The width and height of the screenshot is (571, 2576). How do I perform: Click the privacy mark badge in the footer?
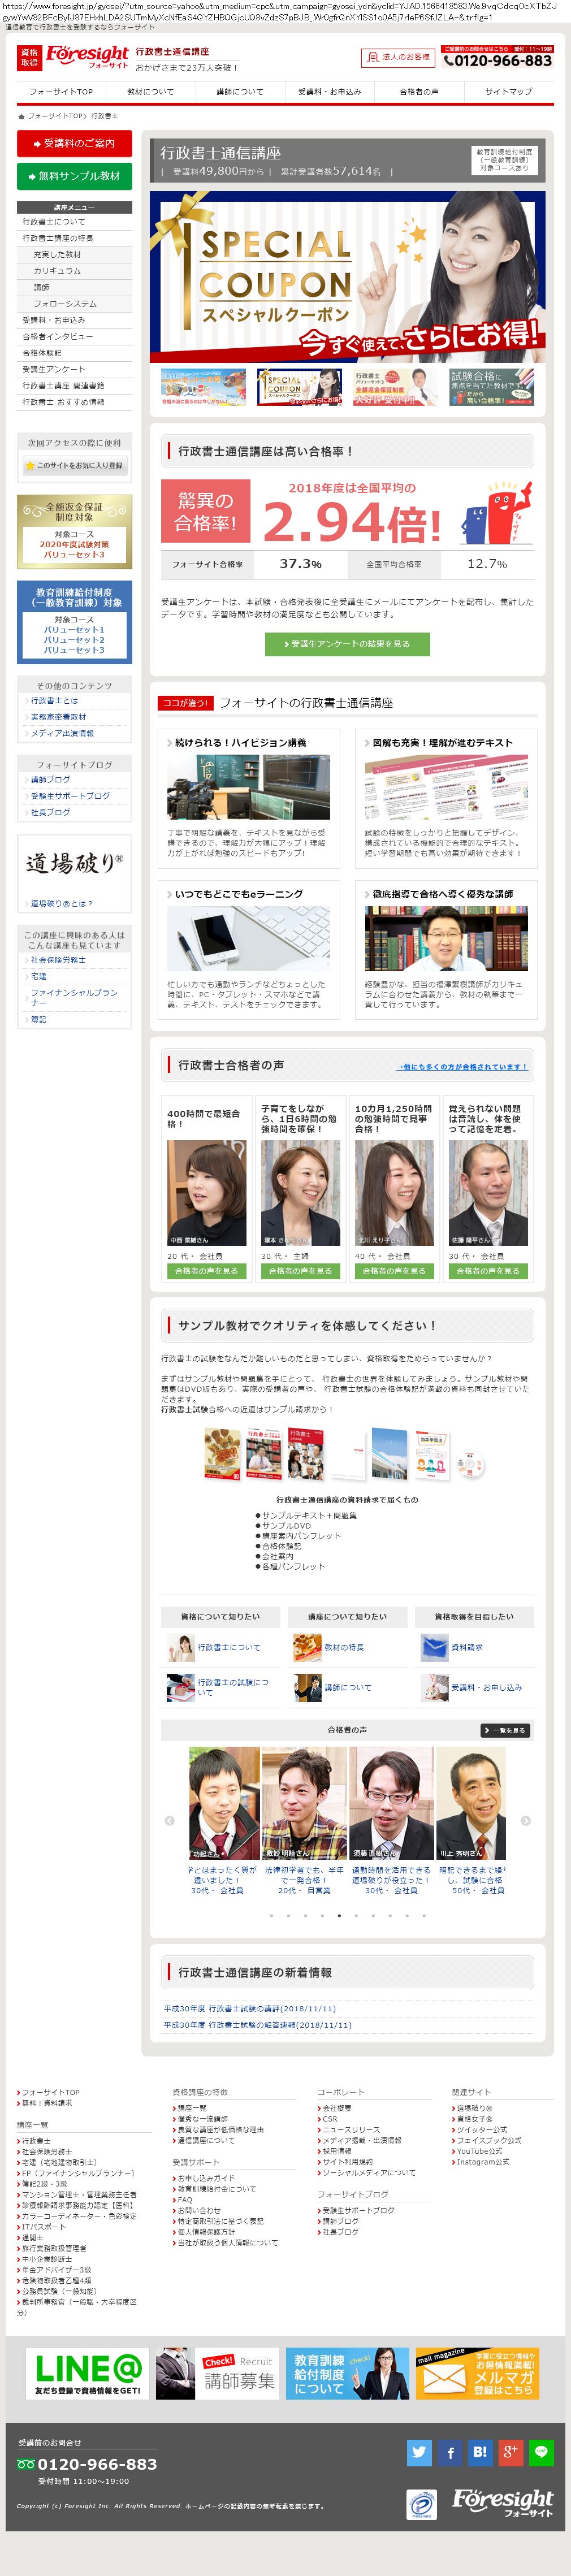click(x=421, y=2505)
